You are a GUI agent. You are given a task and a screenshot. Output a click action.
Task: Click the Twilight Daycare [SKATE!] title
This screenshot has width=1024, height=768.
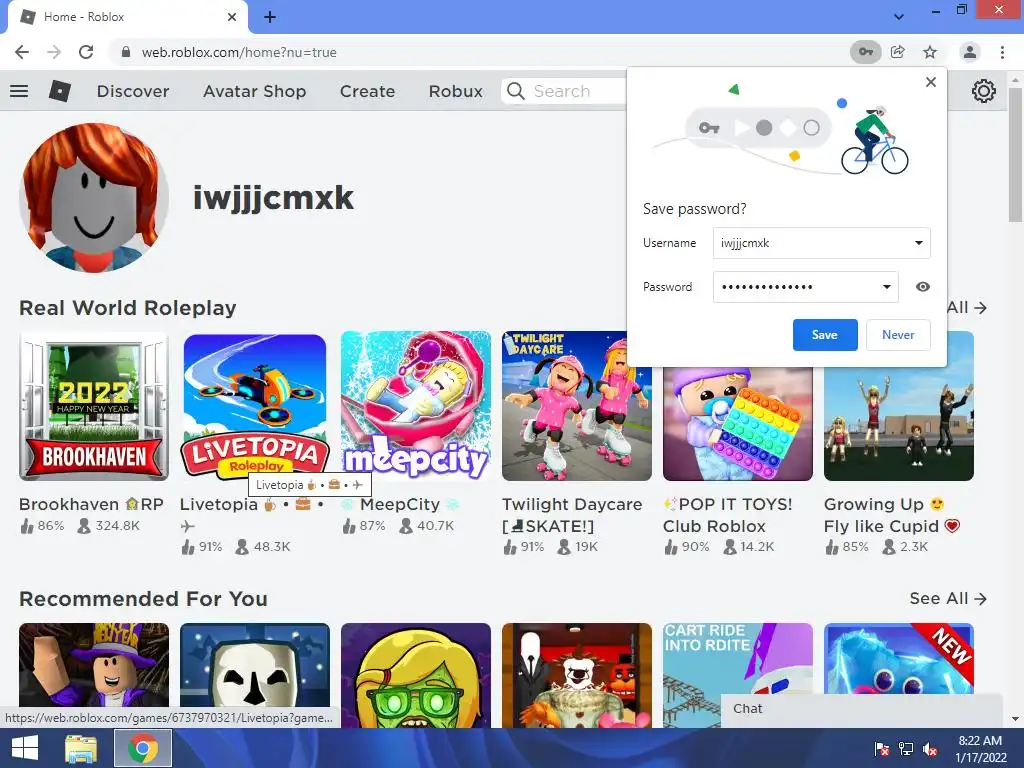pos(572,515)
